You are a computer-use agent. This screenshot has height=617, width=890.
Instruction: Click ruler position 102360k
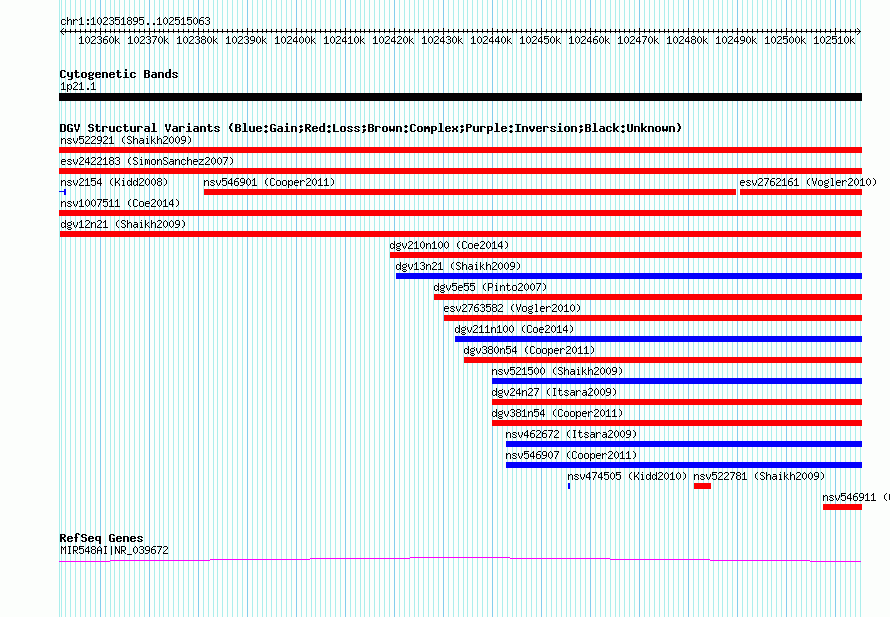pyautogui.click(x=99, y=40)
